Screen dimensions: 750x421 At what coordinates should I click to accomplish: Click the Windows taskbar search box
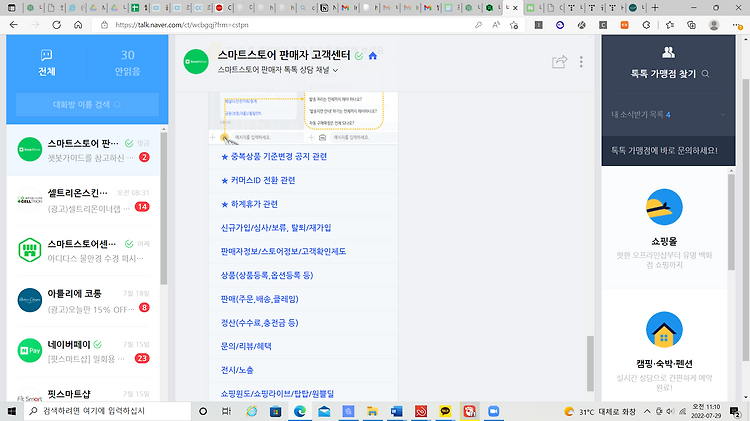(108, 411)
